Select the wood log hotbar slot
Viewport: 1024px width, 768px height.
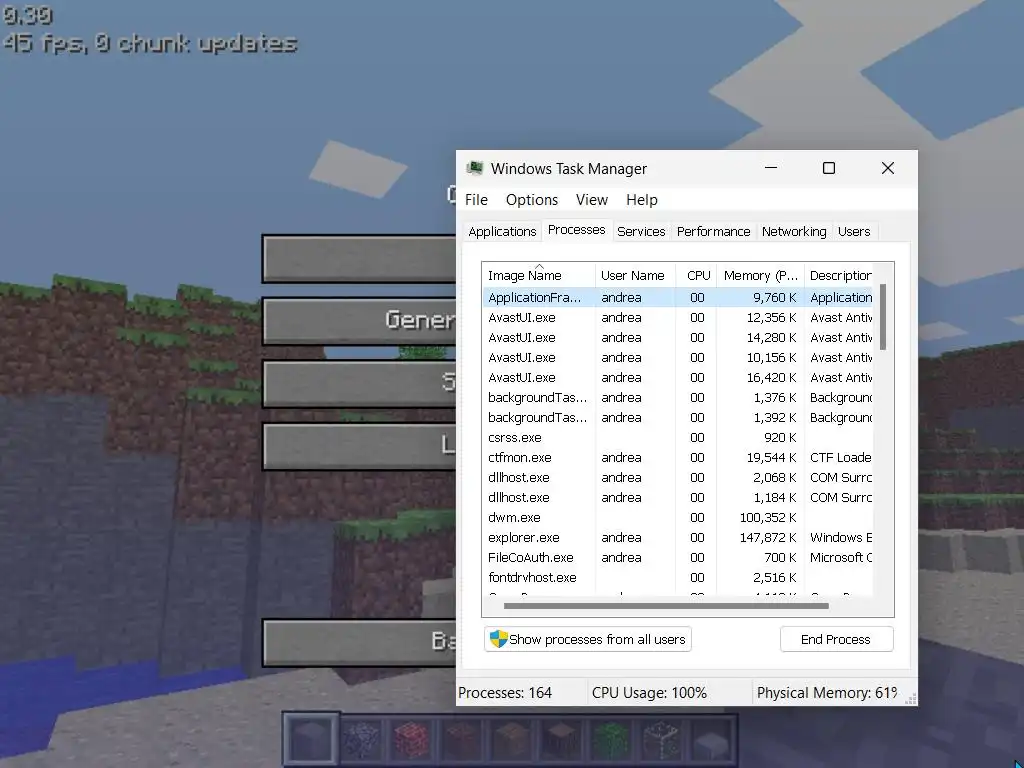(x=560, y=740)
